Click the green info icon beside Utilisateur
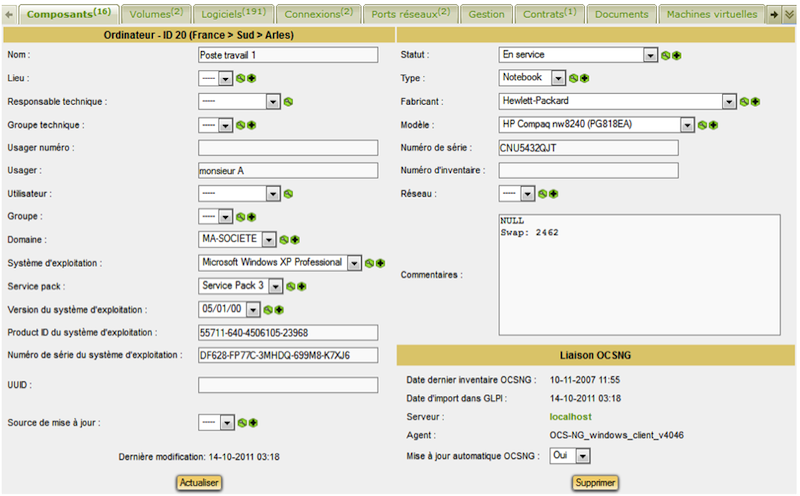 pyautogui.click(x=288, y=194)
